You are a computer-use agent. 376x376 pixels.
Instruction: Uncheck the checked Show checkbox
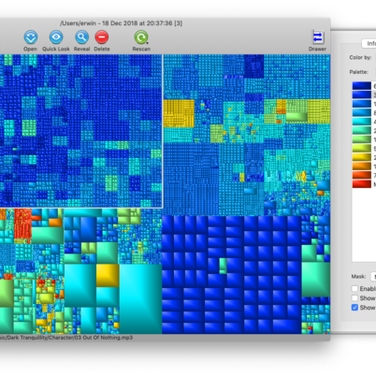point(355,307)
